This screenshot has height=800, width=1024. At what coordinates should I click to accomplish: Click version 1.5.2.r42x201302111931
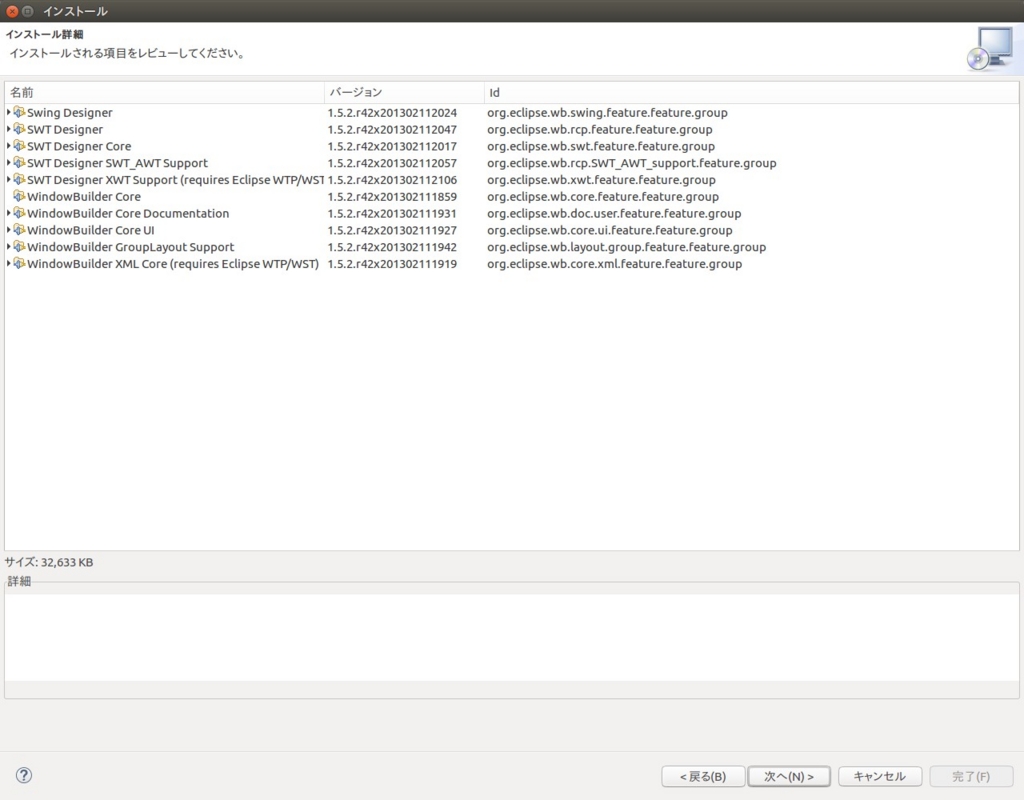(x=392, y=214)
